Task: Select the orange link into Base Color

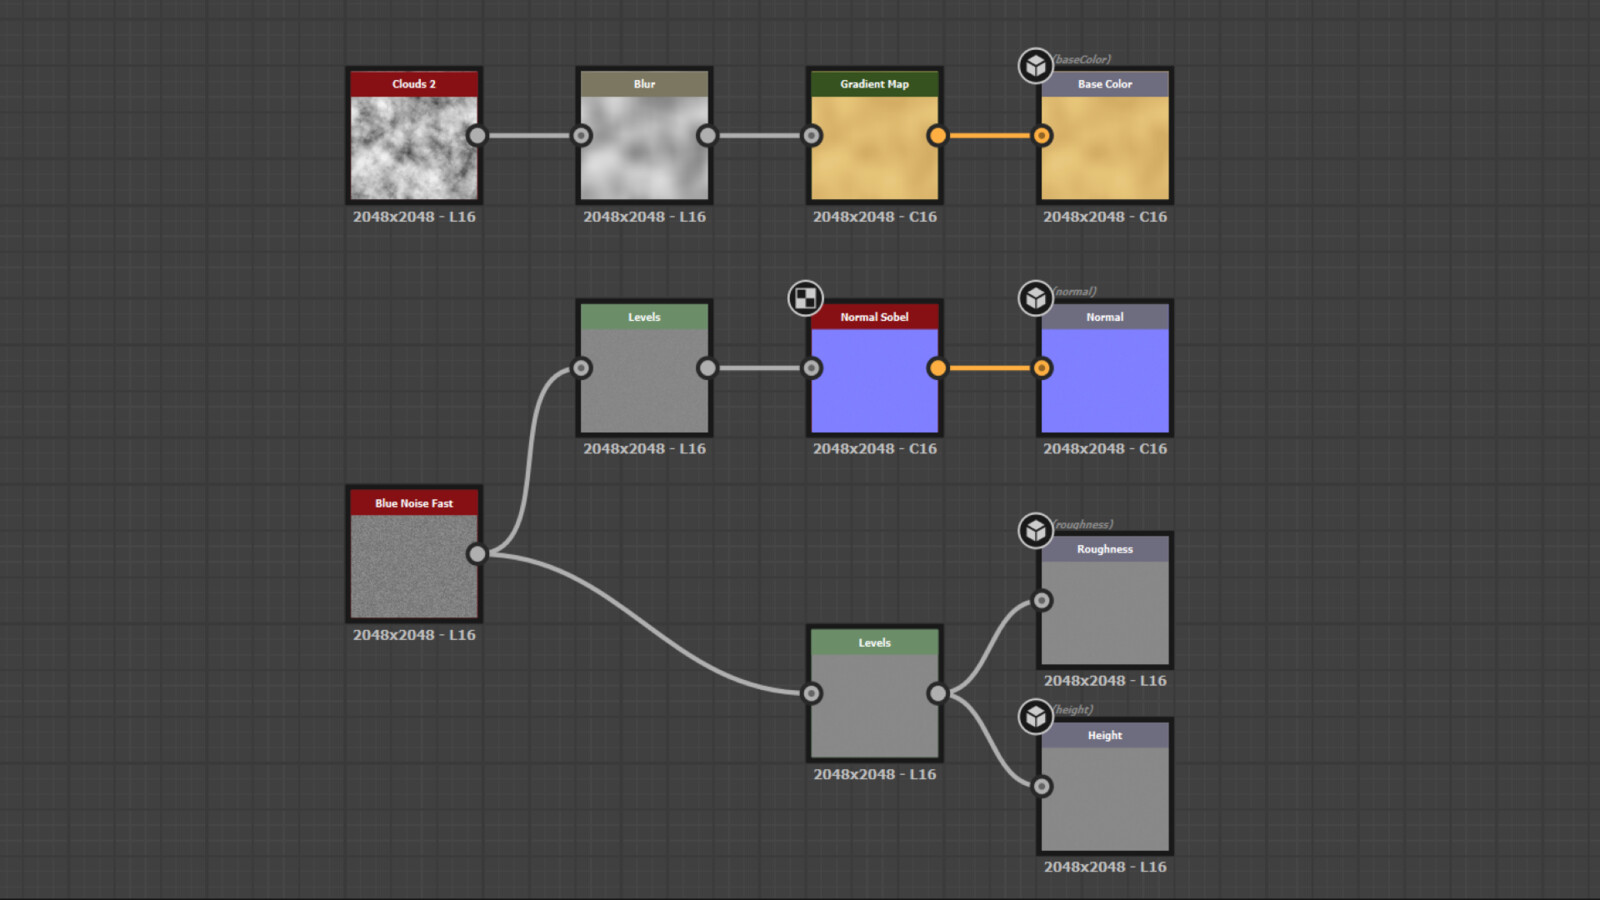Action: 990,135
